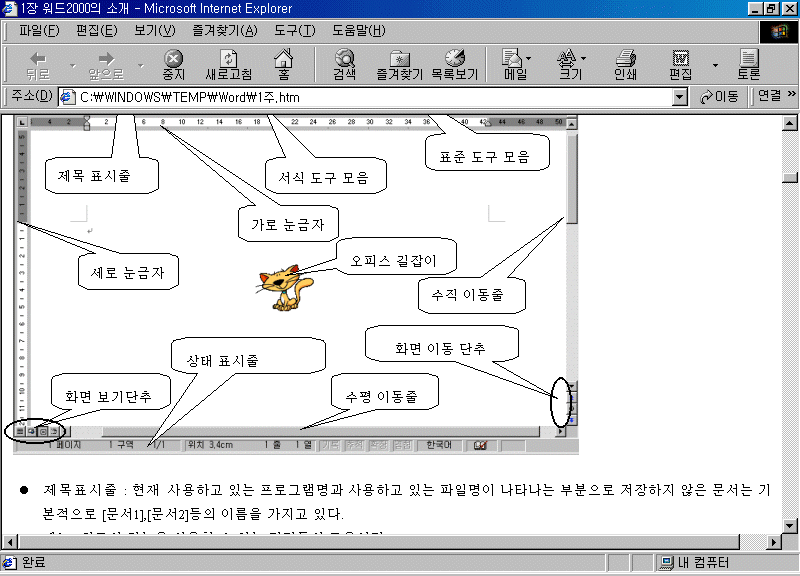Go forward with the 앞으로 toolbar button

(x=106, y=65)
